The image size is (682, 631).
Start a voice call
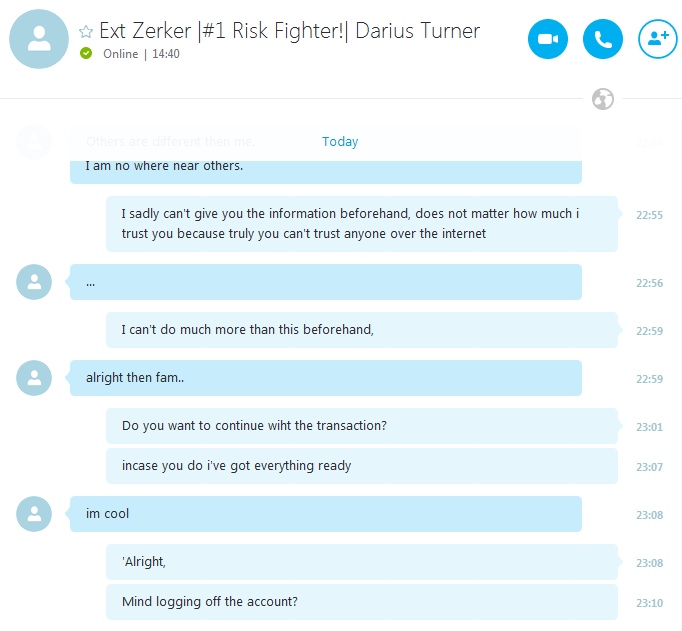point(602,39)
